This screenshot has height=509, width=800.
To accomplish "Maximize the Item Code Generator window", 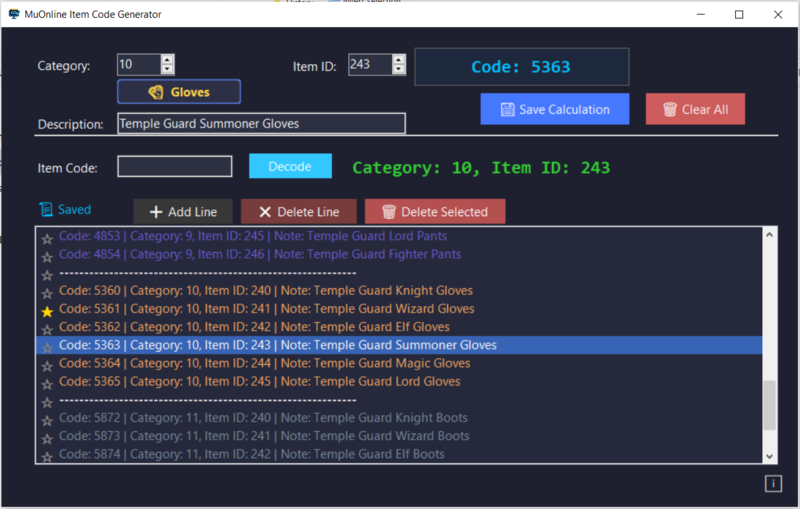I will click(739, 14).
